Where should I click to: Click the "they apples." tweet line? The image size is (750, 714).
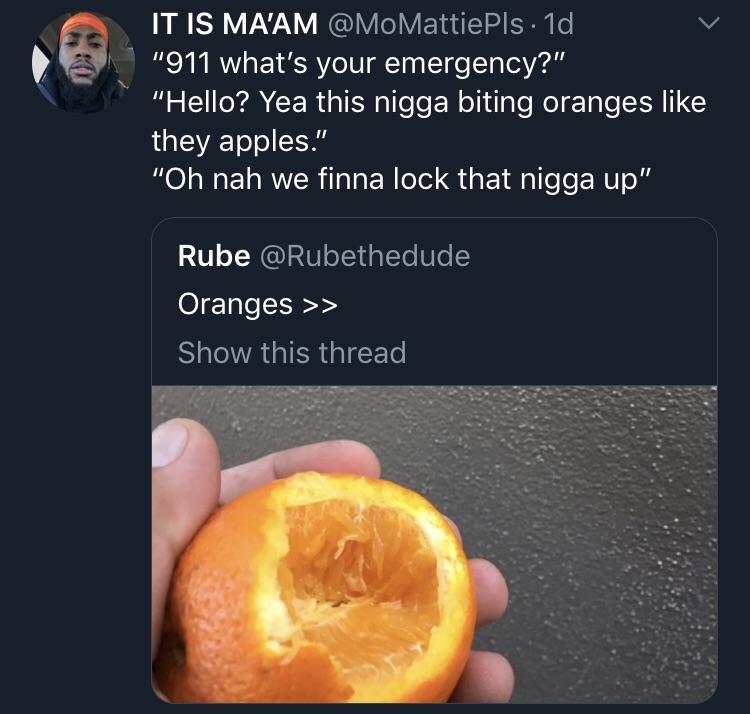coord(239,139)
